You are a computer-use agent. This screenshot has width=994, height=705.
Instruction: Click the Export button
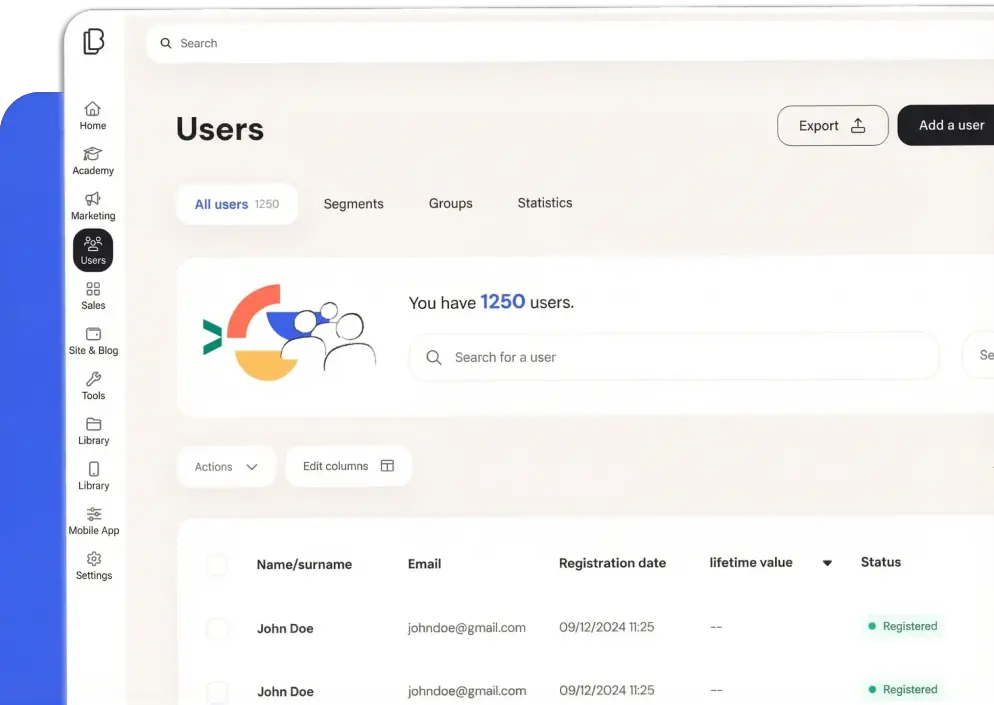[832, 125]
